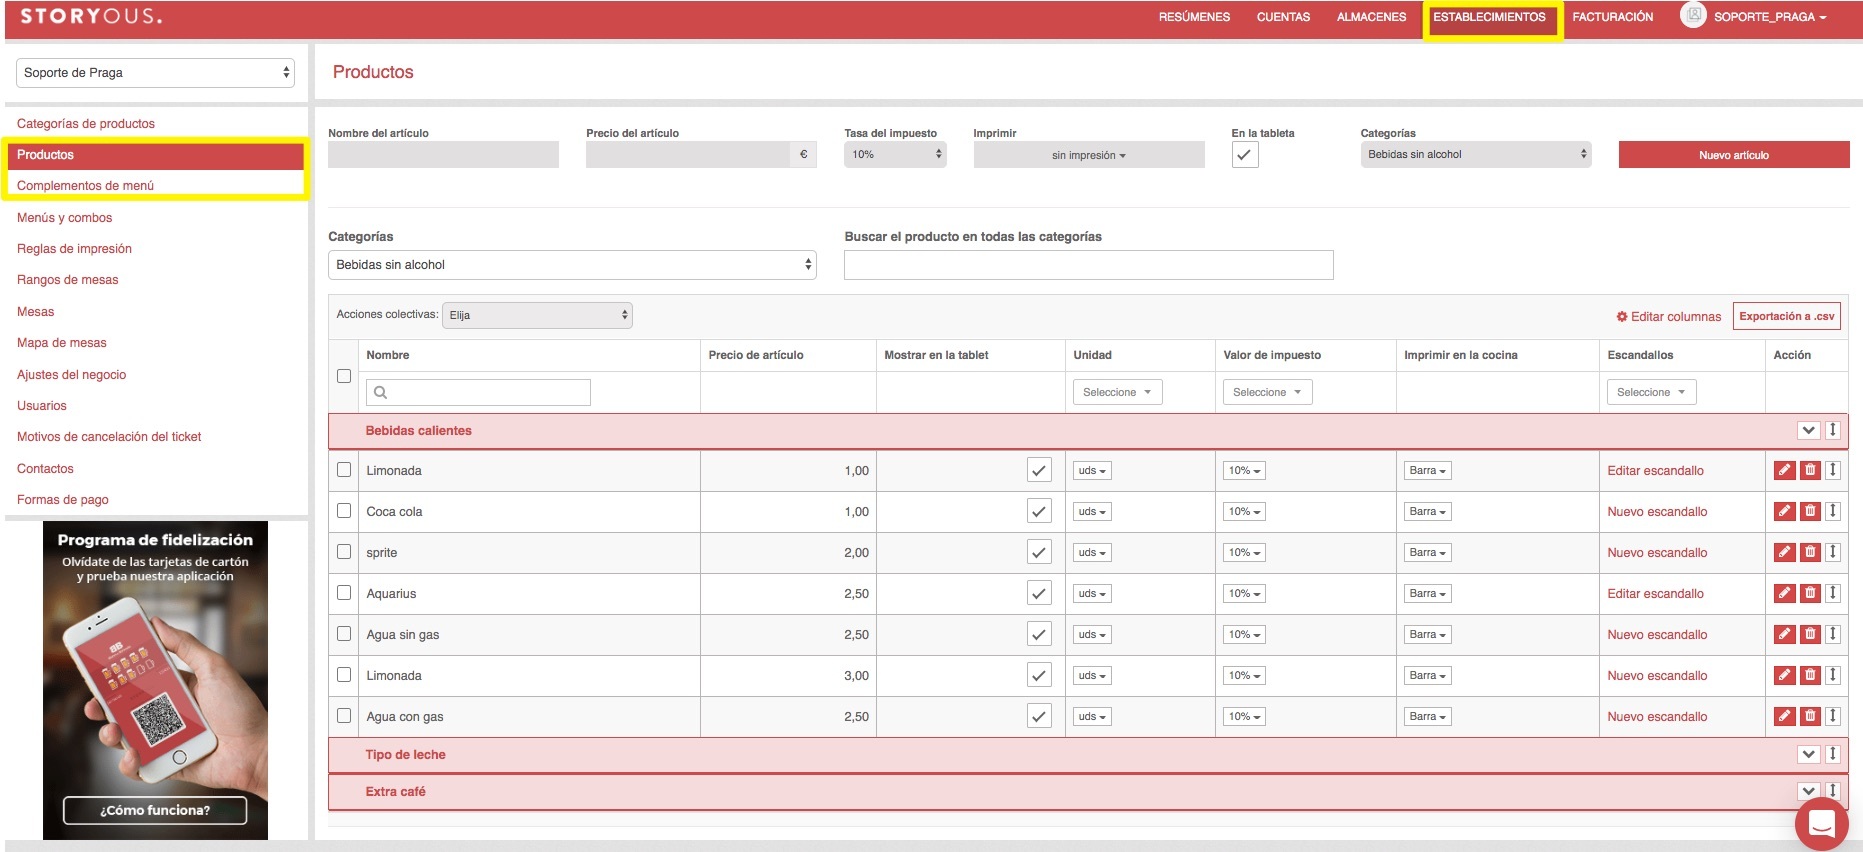
Task: Delete Agua con gas with trash icon
Action: click(x=1810, y=716)
